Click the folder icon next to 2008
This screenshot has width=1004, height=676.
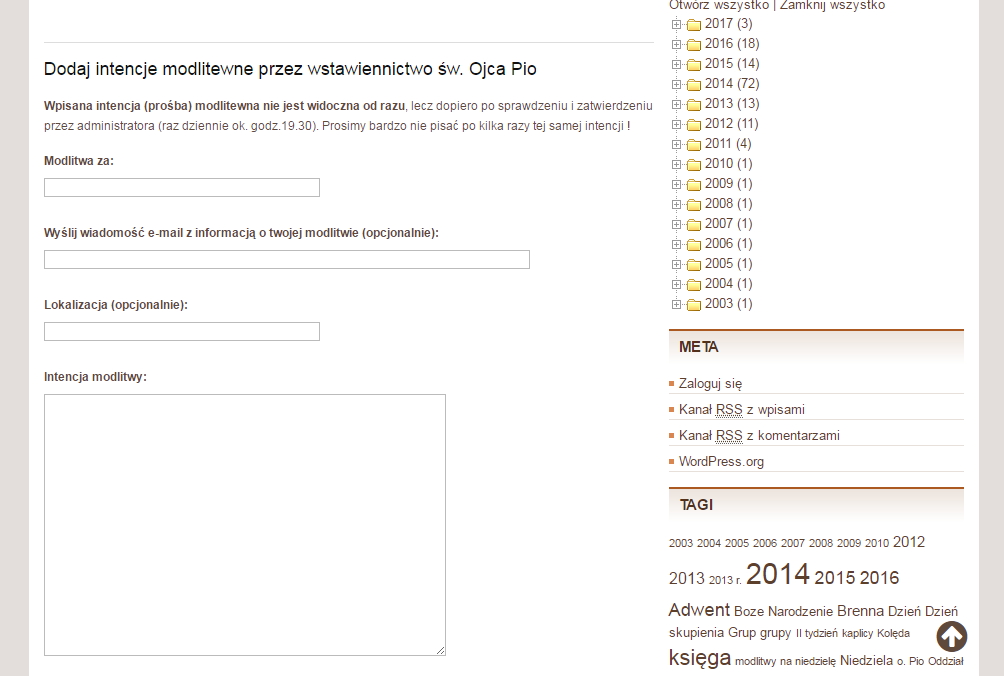695,203
